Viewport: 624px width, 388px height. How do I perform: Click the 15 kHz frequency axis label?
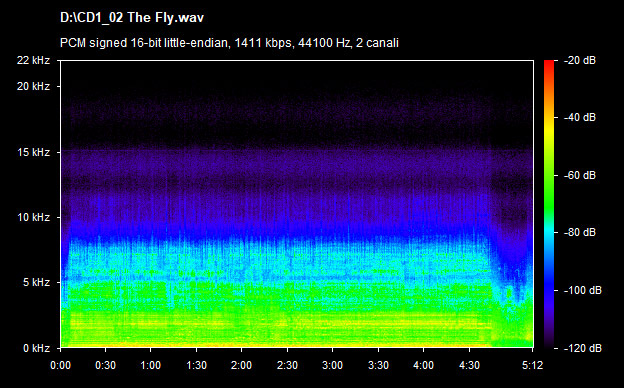[33, 152]
